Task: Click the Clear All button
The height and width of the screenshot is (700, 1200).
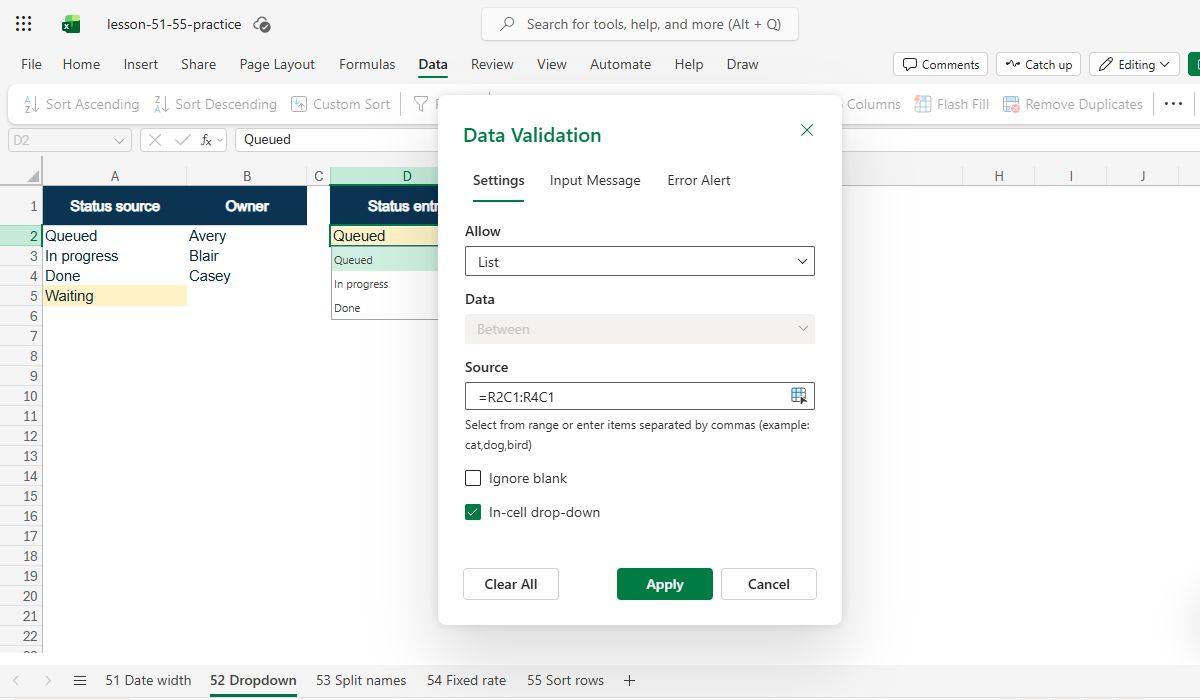Action: click(x=511, y=584)
